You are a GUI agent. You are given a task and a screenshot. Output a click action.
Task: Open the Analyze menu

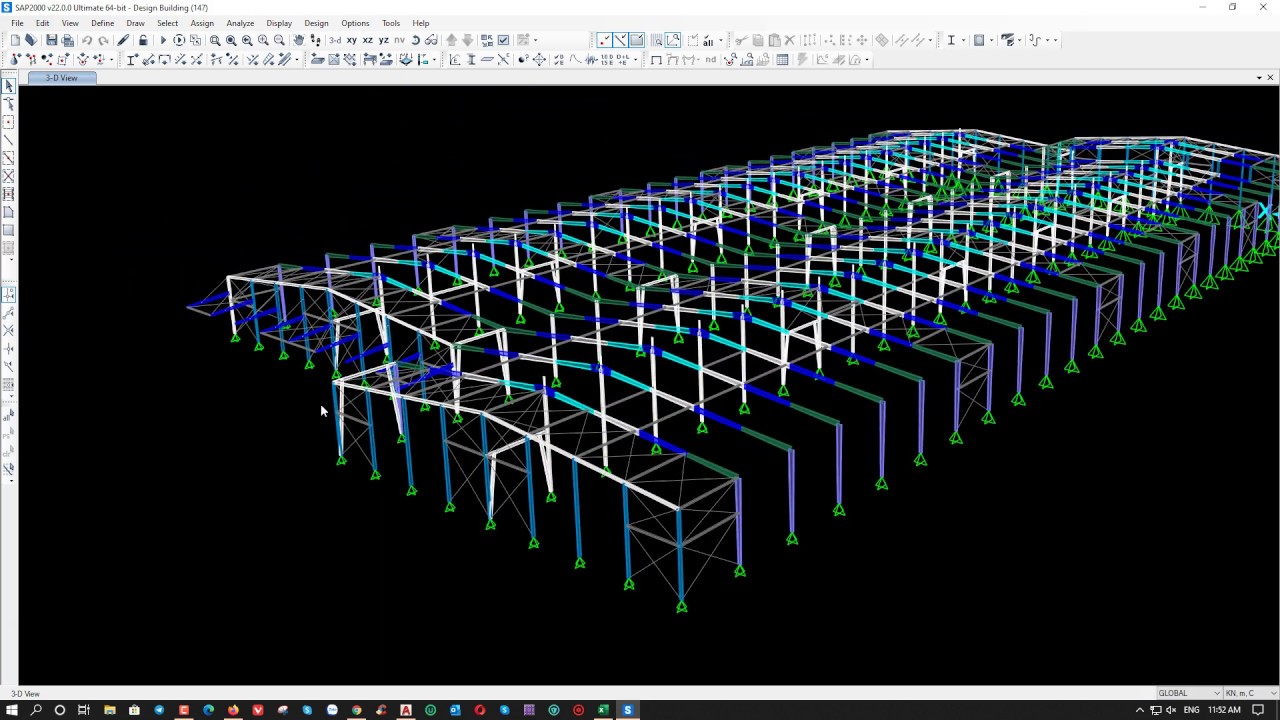click(x=240, y=23)
